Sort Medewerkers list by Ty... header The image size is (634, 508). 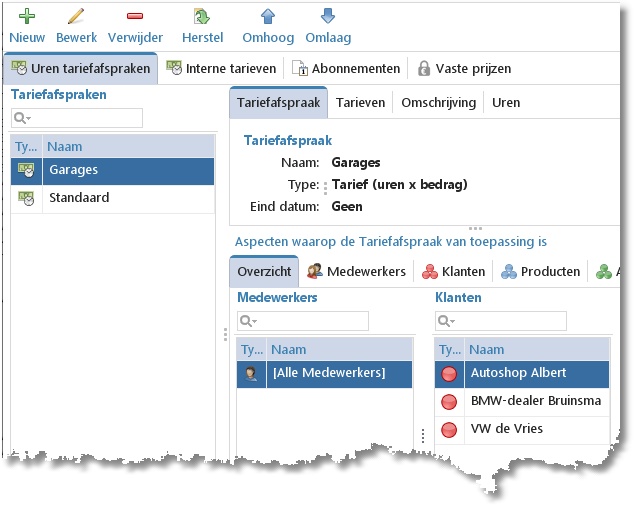(x=251, y=349)
